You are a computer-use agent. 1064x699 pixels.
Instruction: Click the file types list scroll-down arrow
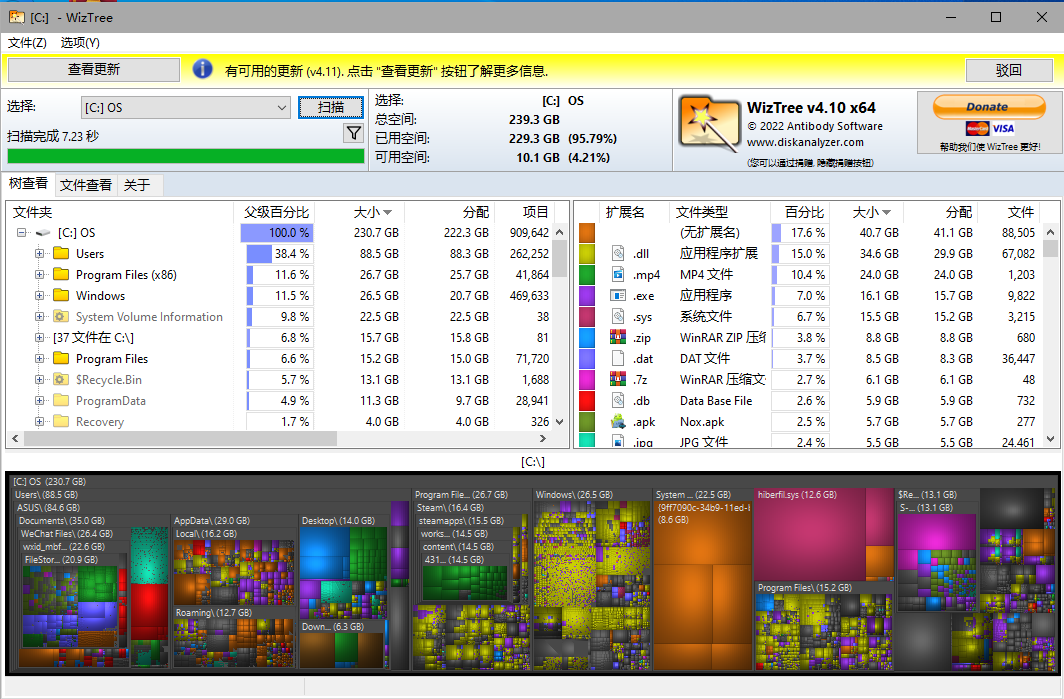pos(1050,440)
